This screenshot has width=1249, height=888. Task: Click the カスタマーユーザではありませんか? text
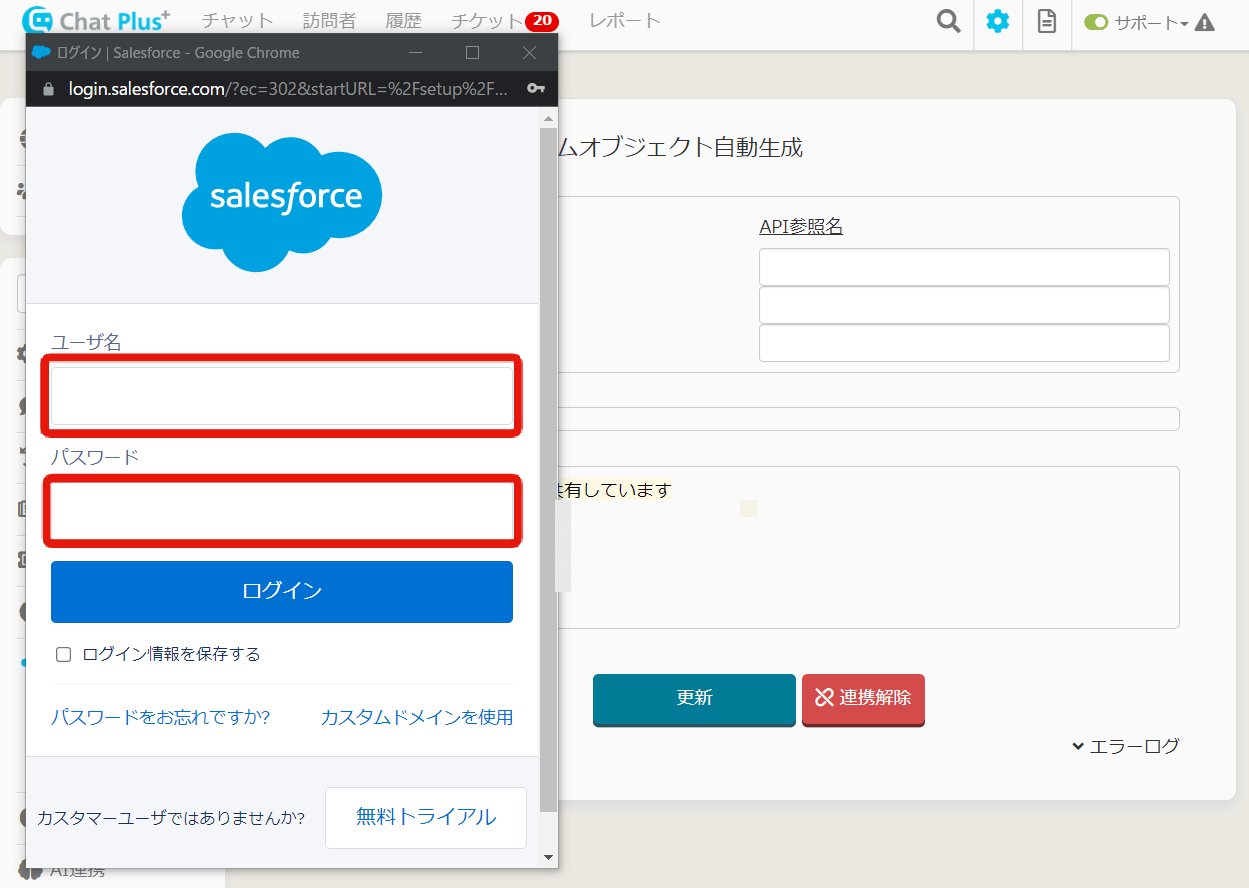pos(171,818)
